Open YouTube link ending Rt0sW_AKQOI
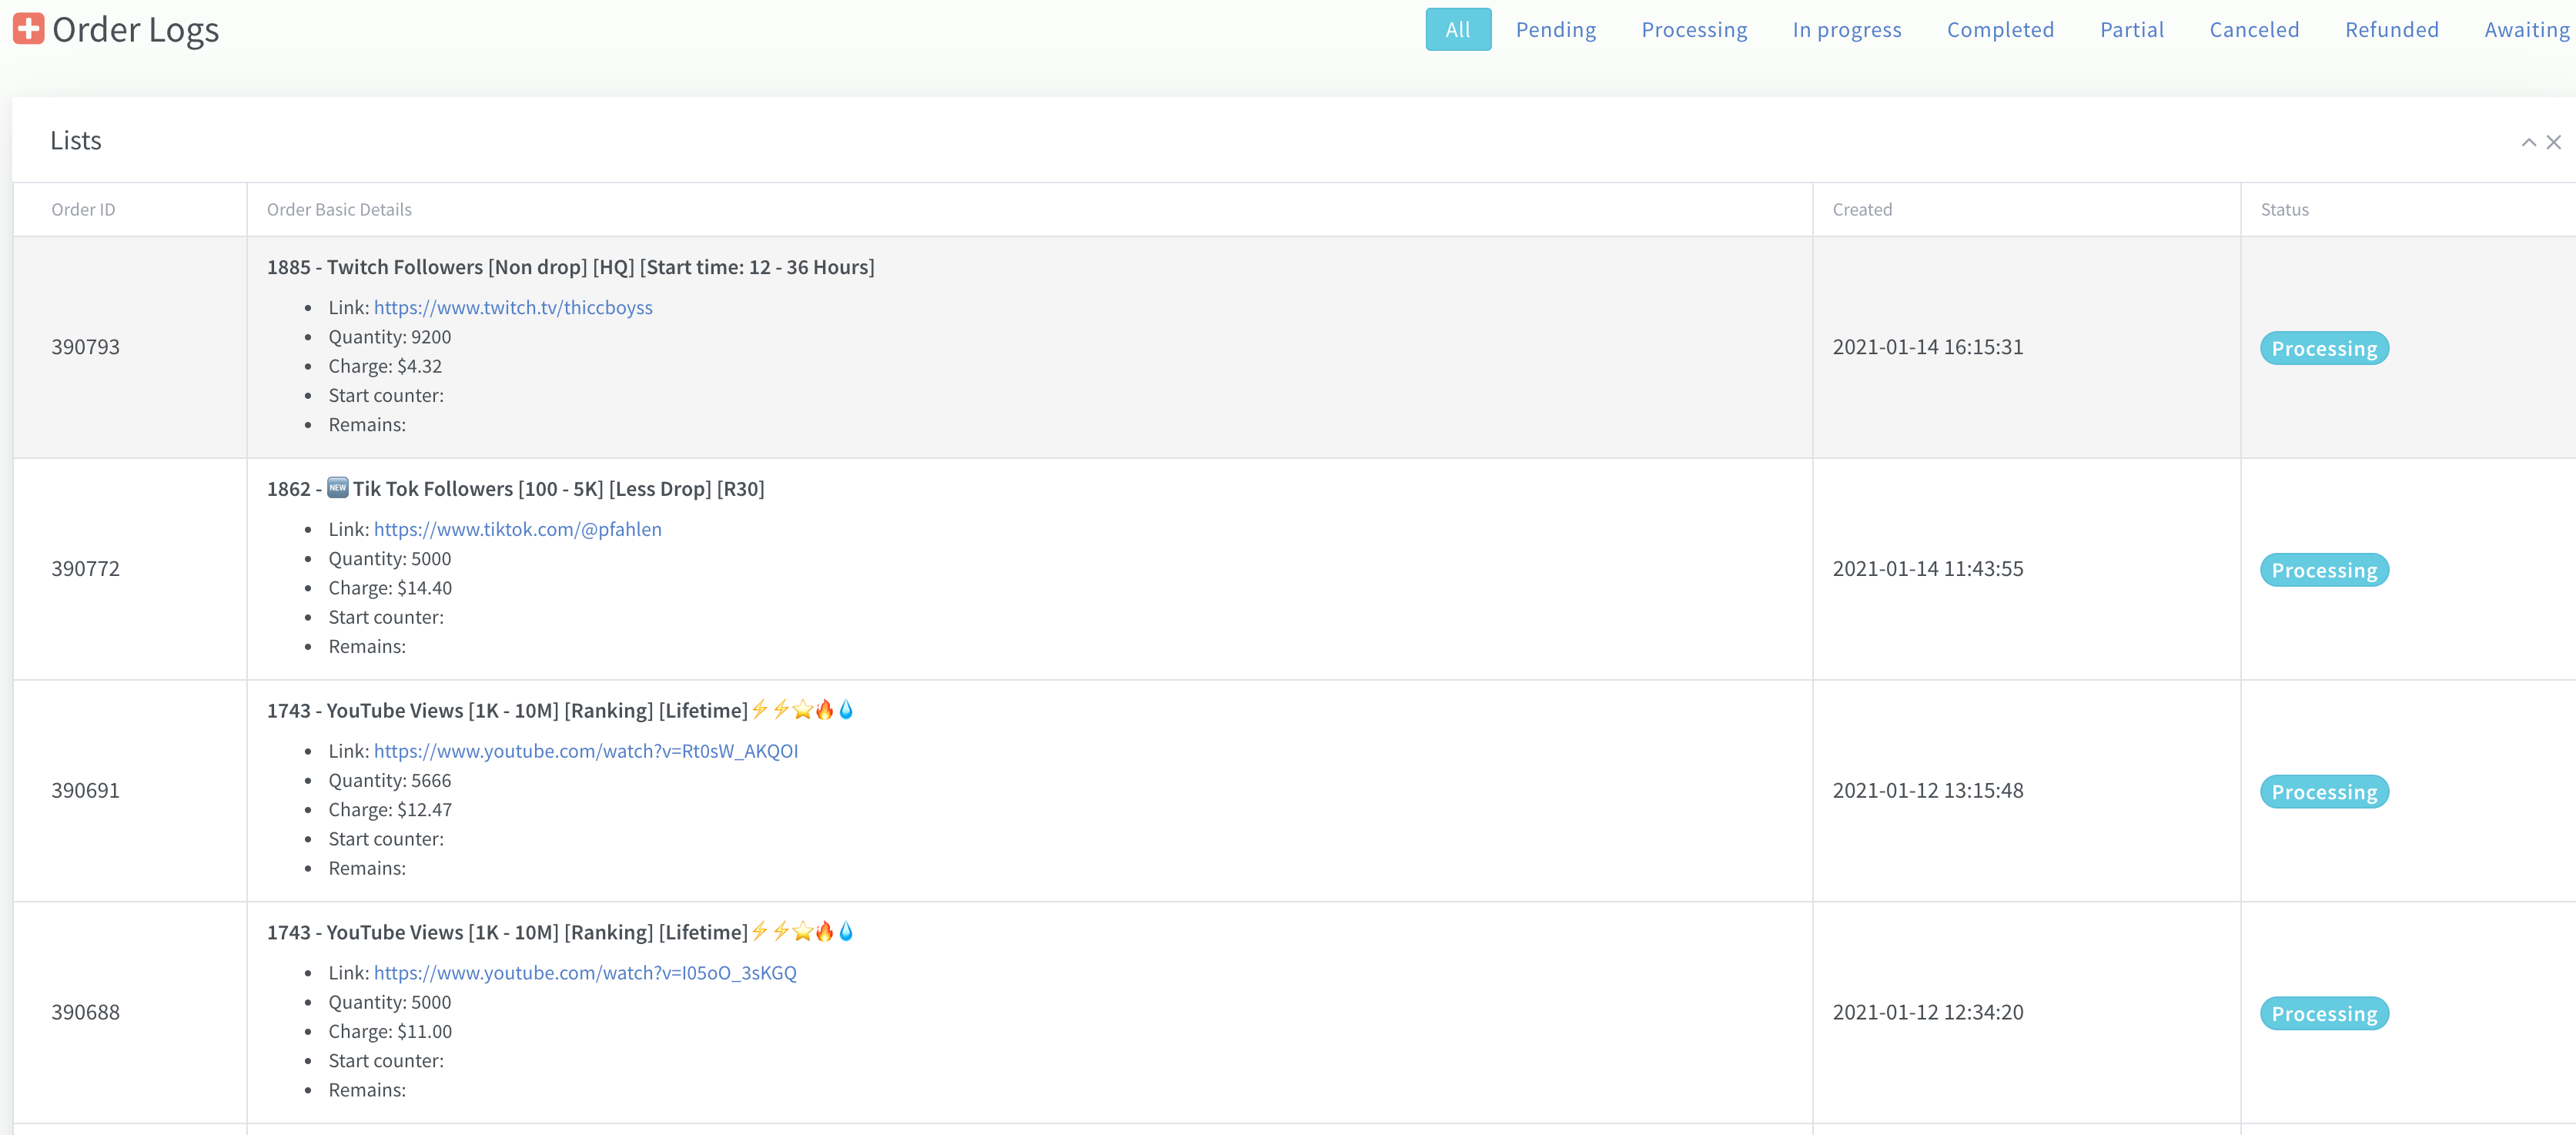Image resolution: width=2576 pixels, height=1135 pixels. 585,751
